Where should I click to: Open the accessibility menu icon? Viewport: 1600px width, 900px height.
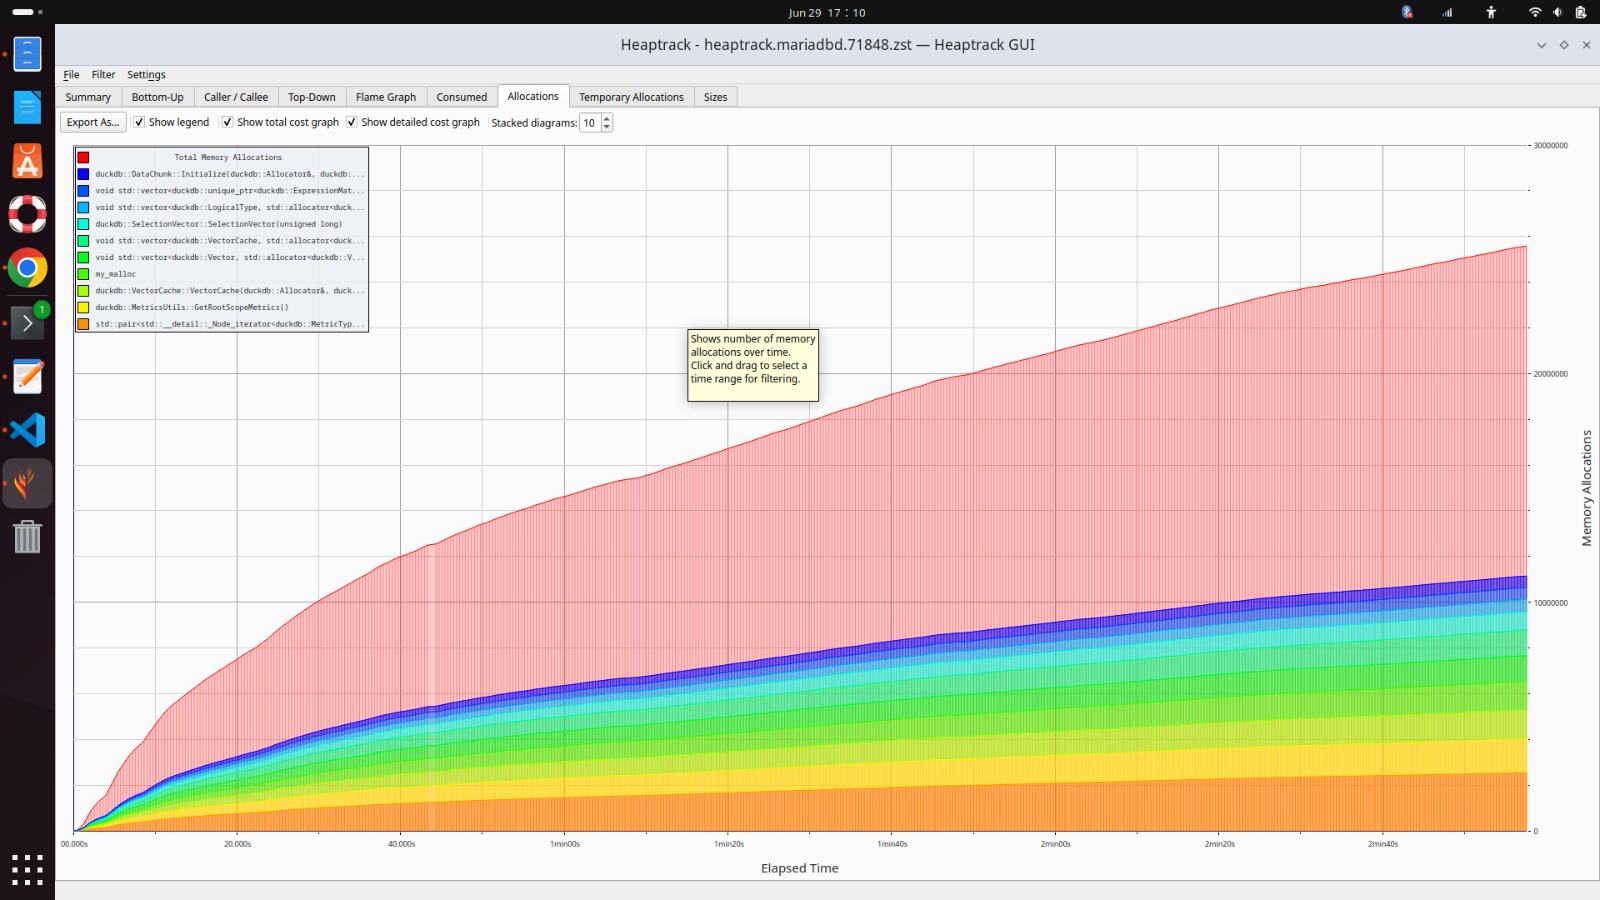click(x=1491, y=12)
